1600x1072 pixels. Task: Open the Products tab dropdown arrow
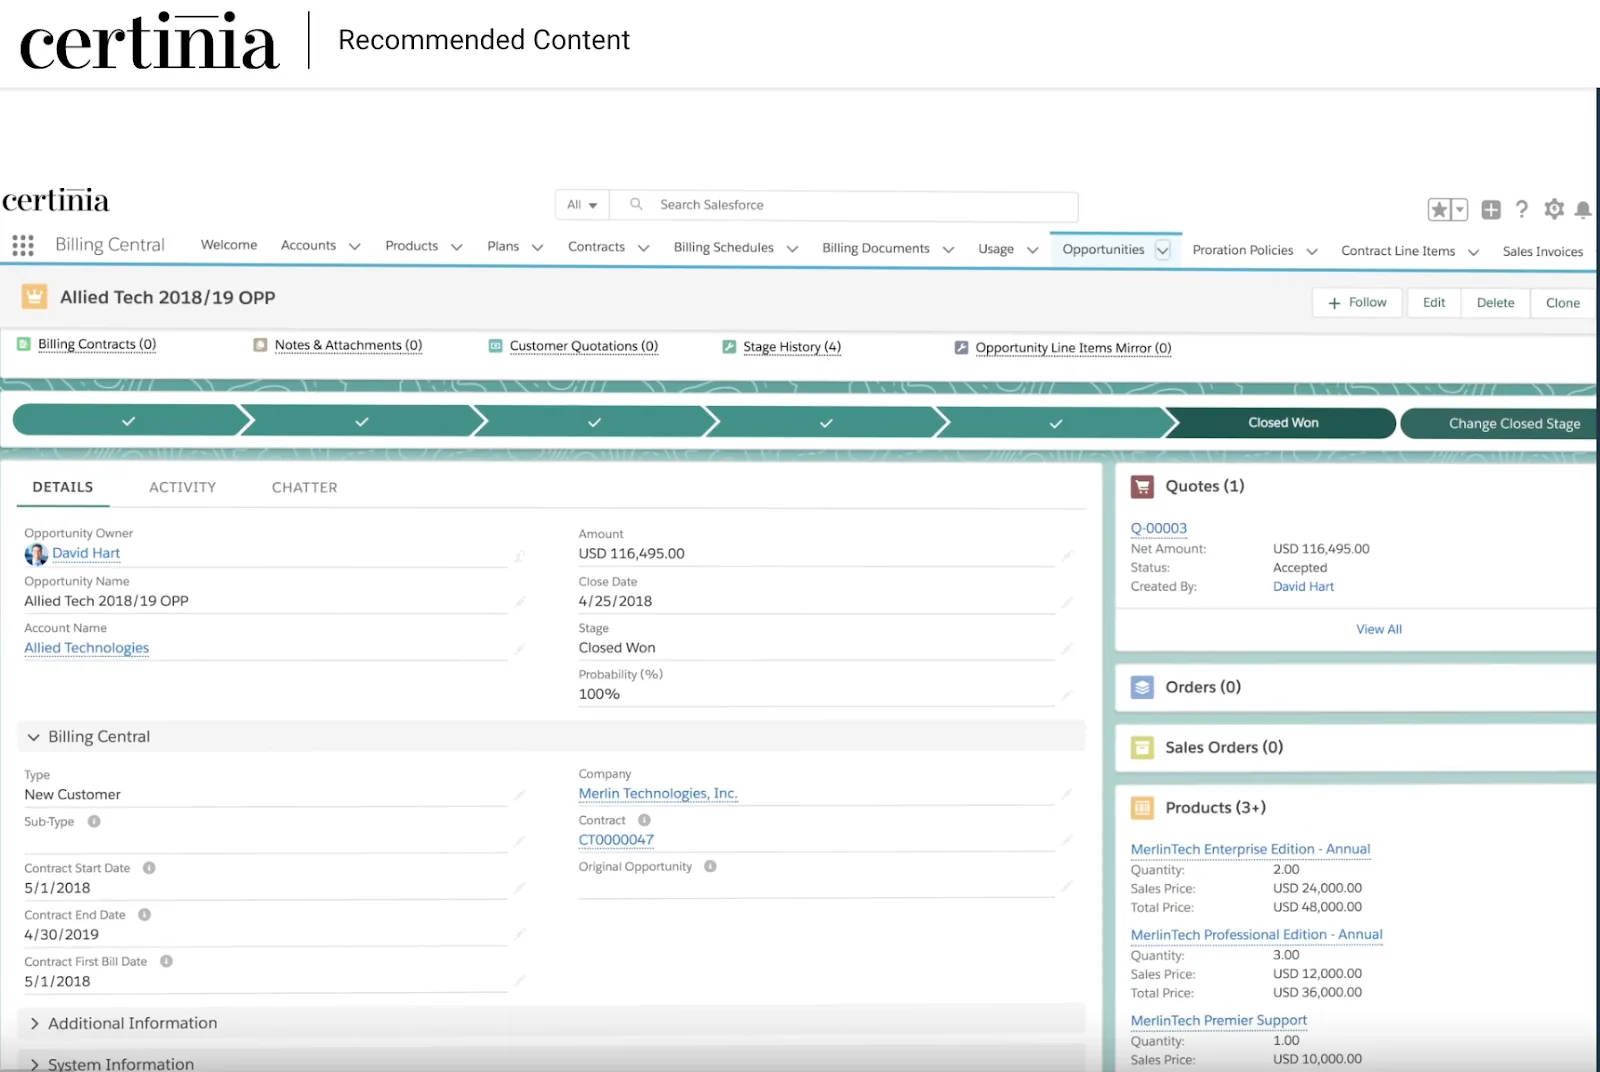click(456, 247)
